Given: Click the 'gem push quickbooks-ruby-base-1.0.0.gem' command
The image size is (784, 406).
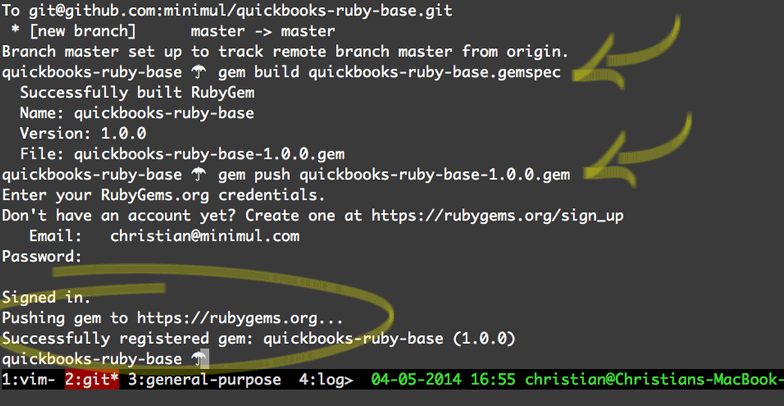Looking at the screenshot, I should pyautogui.click(x=394, y=174).
